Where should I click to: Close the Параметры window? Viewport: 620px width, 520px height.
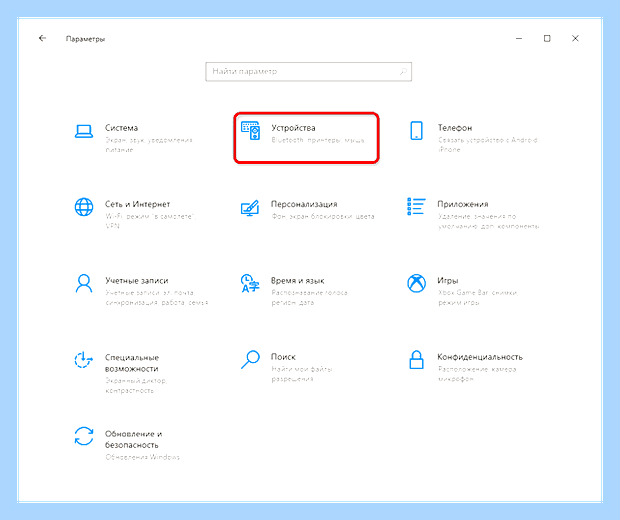(x=575, y=38)
